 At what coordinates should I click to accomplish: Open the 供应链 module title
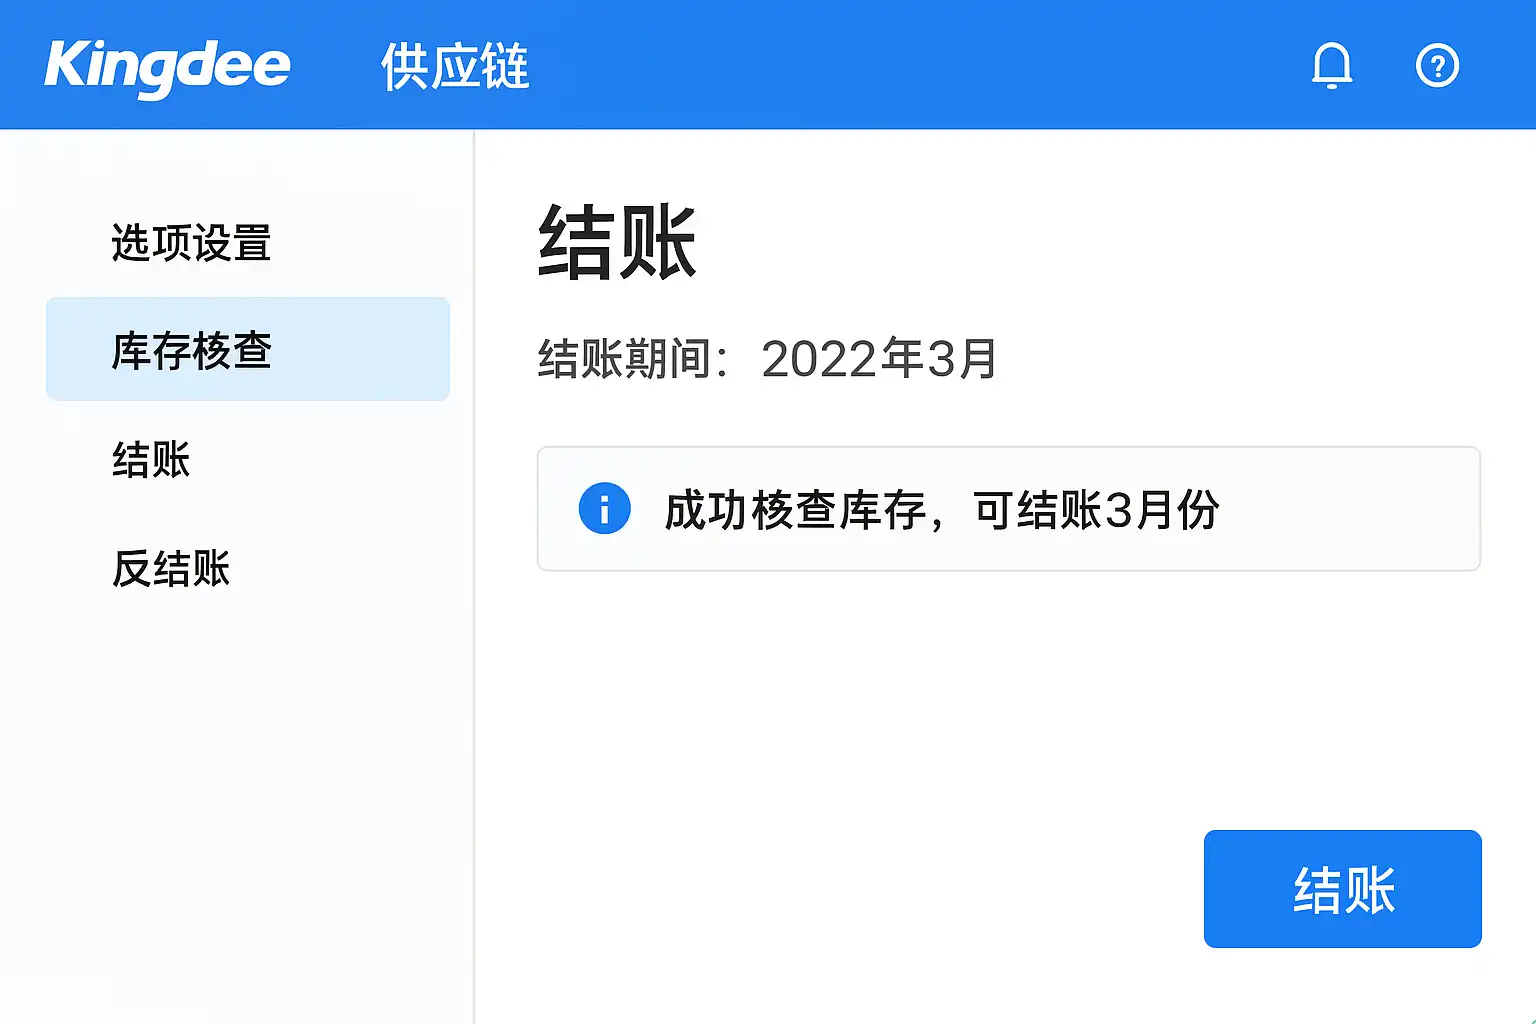[455, 67]
